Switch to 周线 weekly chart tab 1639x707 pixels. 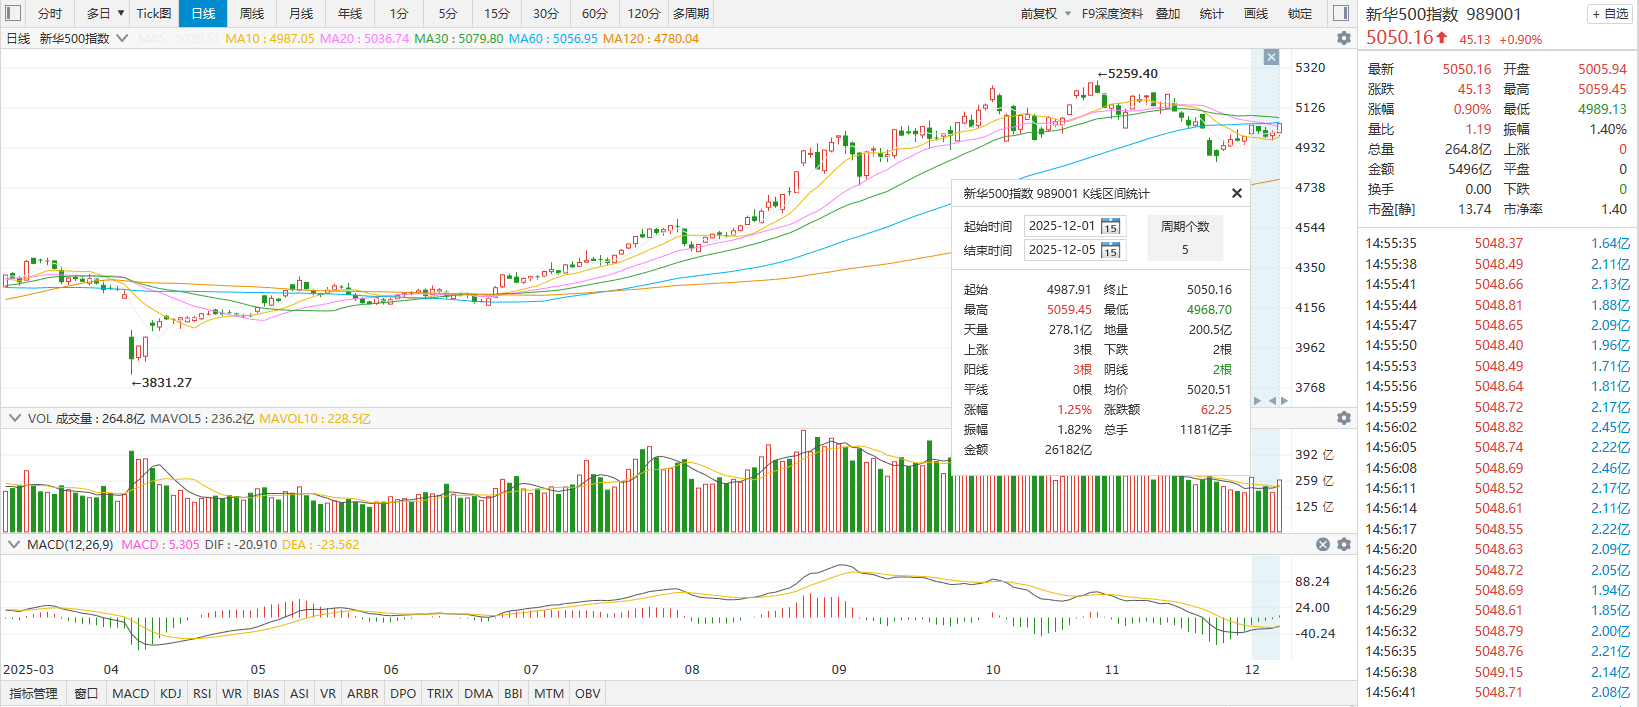coord(252,13)
